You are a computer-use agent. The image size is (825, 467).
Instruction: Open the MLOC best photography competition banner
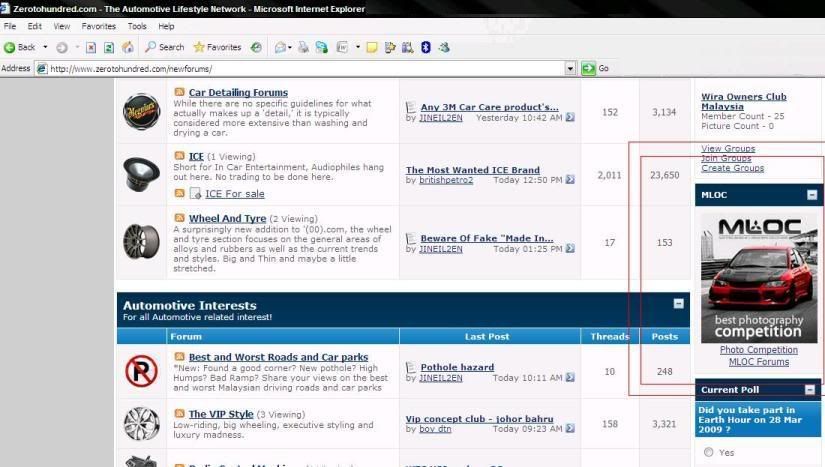tap(759, 277)
